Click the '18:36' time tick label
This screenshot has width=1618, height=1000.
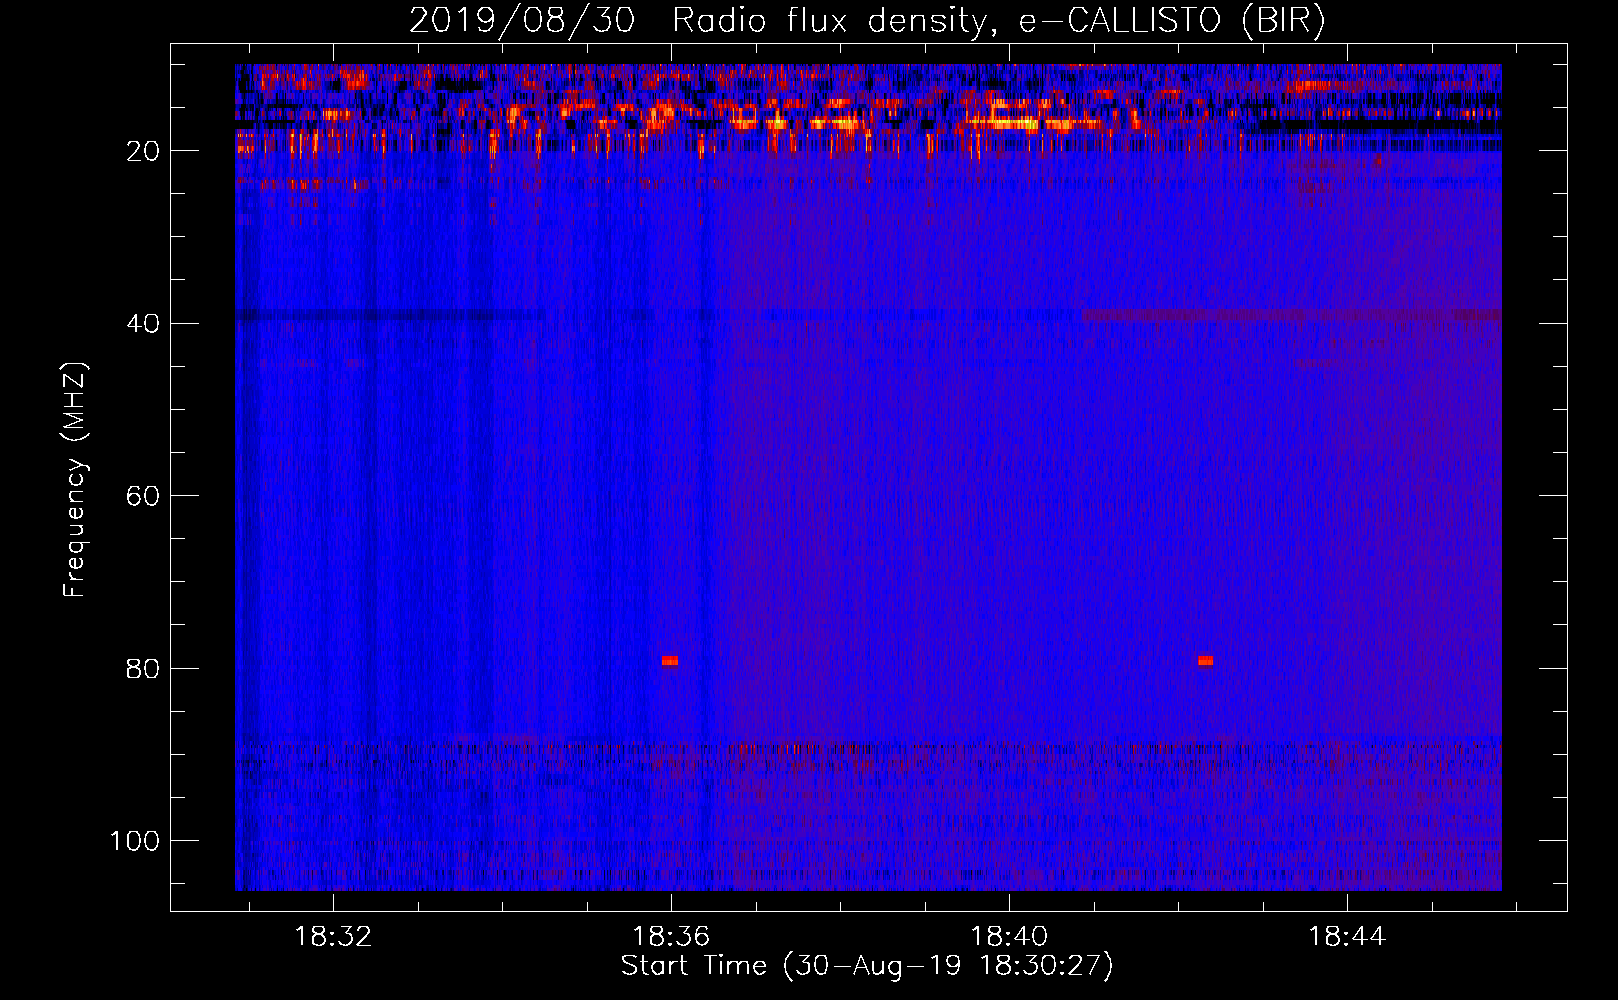click(x=671, y=937)
